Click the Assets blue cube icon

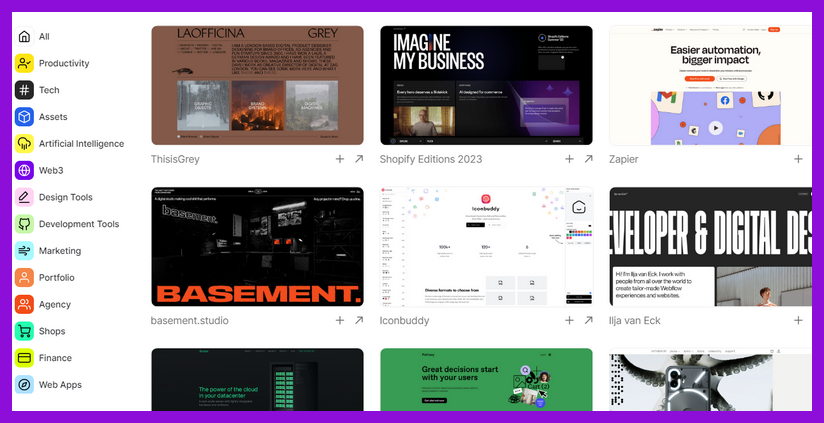coord(24,117)
